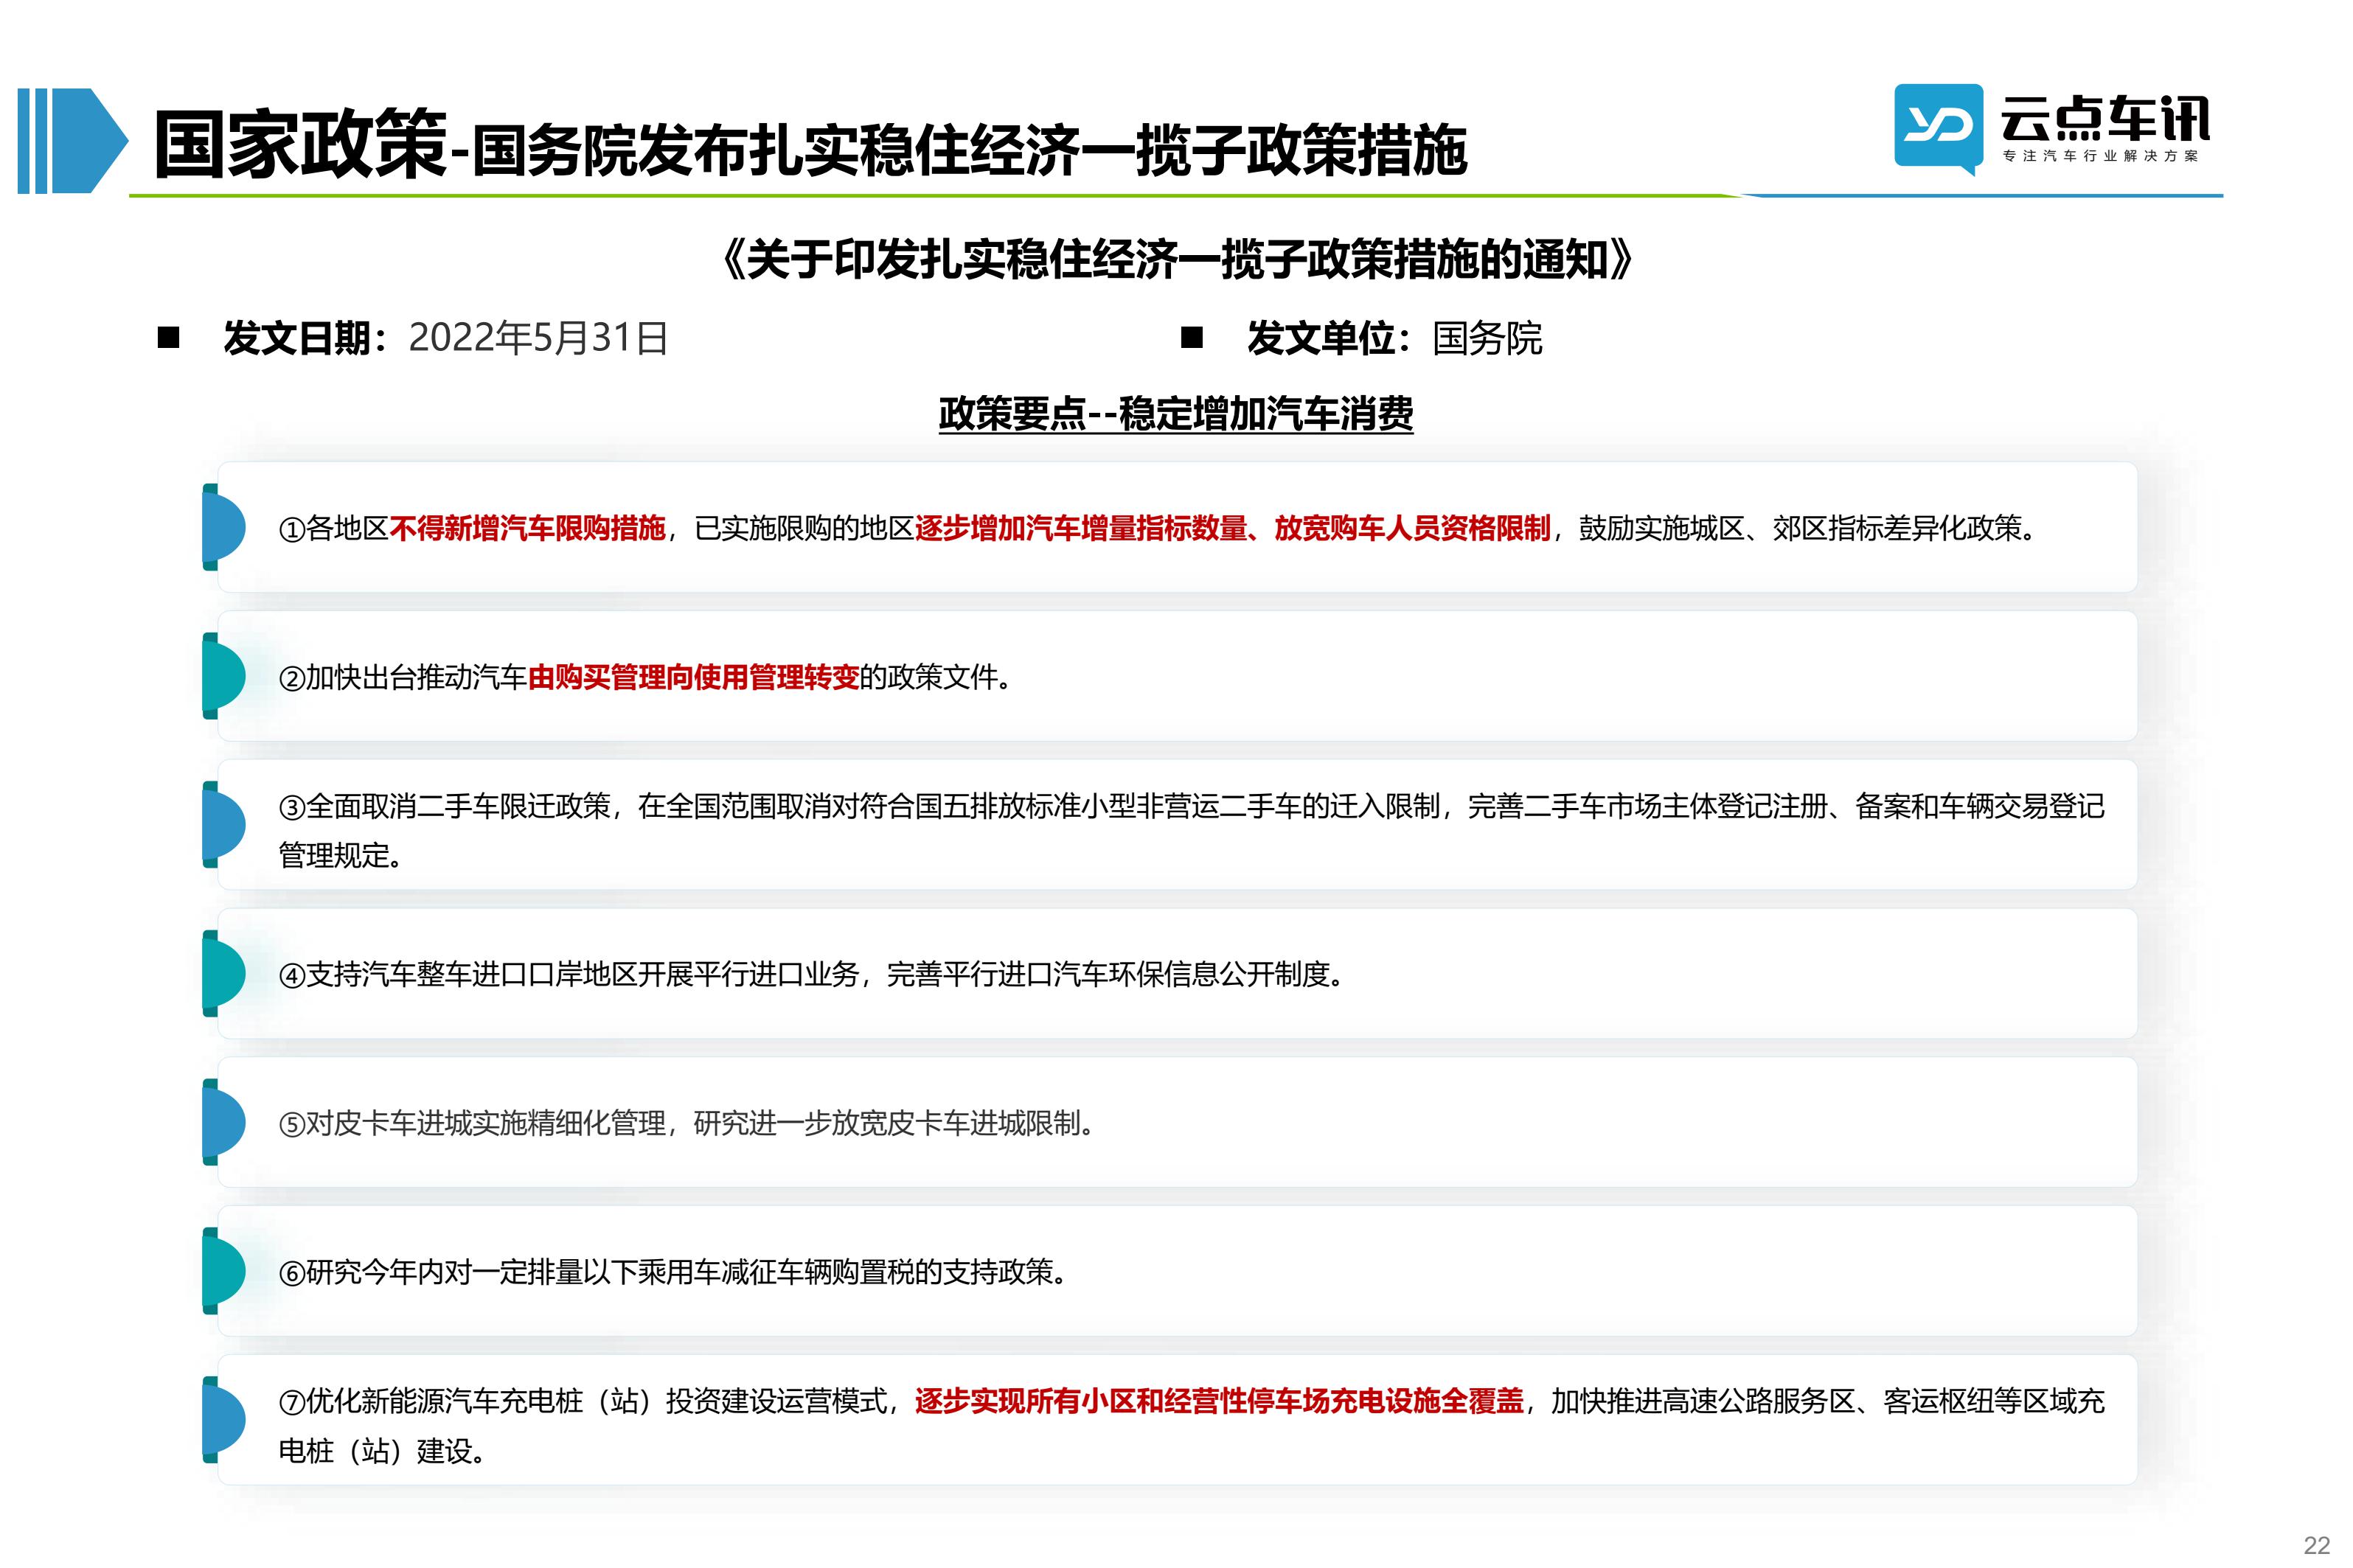Screen dimensions: 2353x1568
Task: Click the underlined heading 政策要点--稳定增加汽车消费
Action: (x=1175, y=413)
